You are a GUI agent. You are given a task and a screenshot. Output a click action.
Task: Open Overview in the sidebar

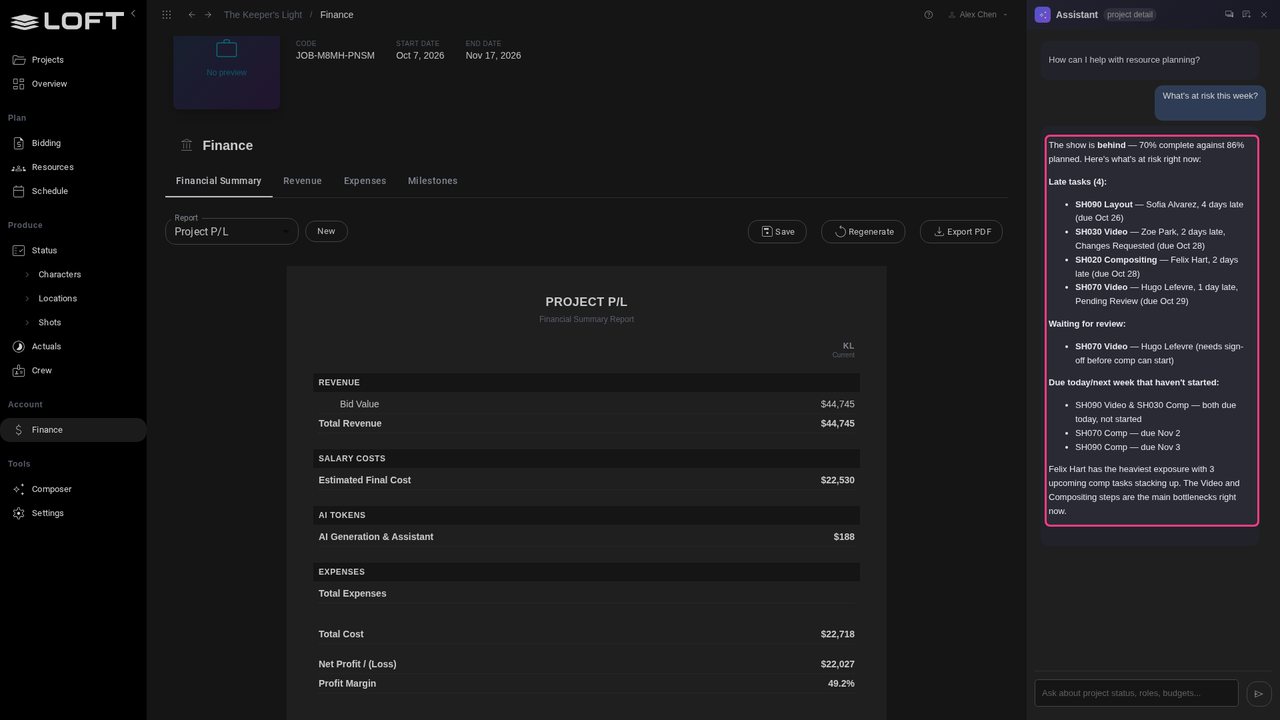(x=73, y=84)
